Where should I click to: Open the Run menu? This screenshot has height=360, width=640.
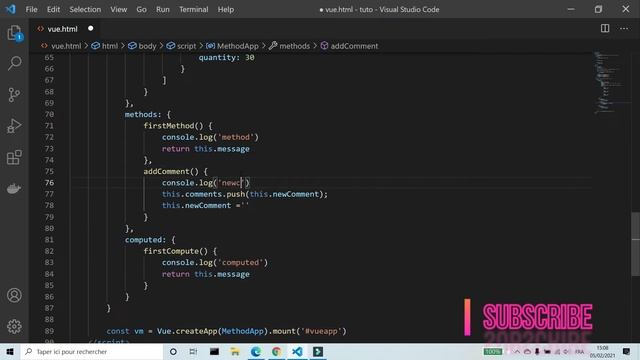(162, 9)
